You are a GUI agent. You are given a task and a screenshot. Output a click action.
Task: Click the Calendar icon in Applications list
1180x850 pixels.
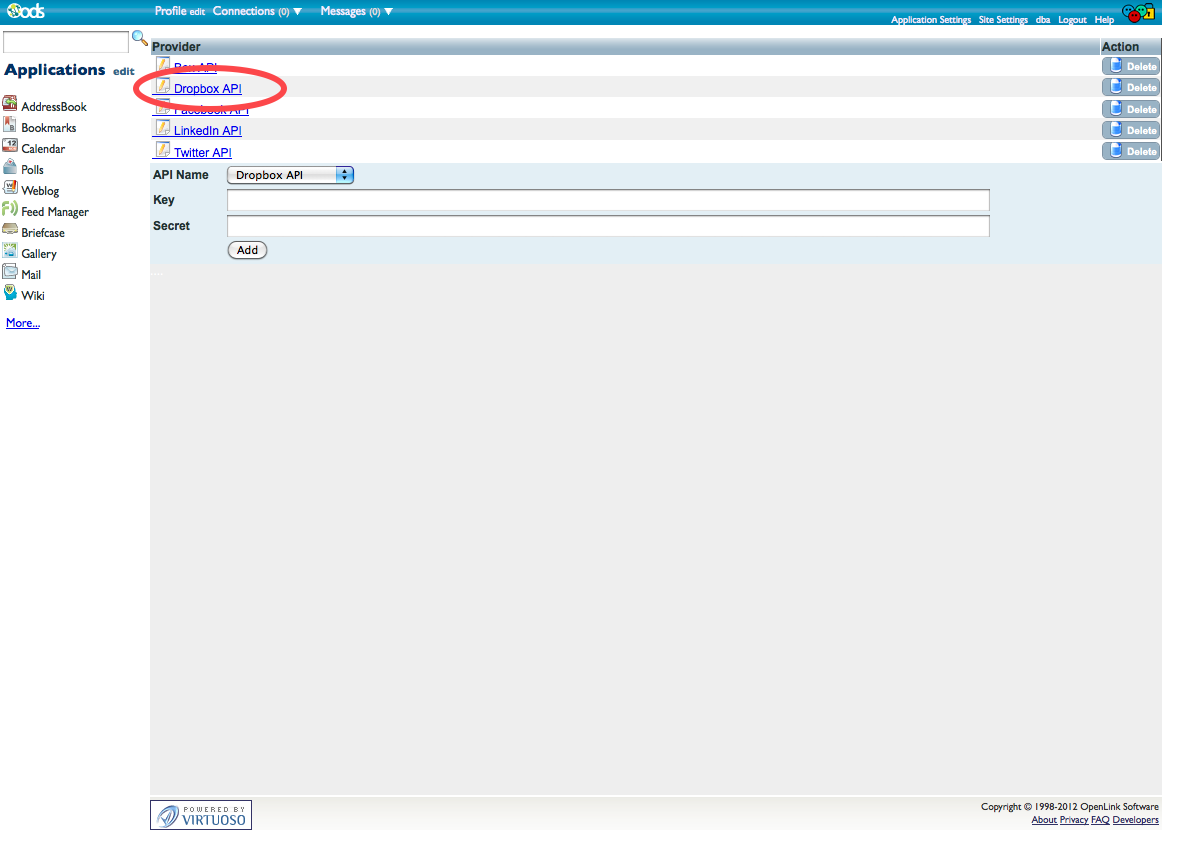pos(10,147)
